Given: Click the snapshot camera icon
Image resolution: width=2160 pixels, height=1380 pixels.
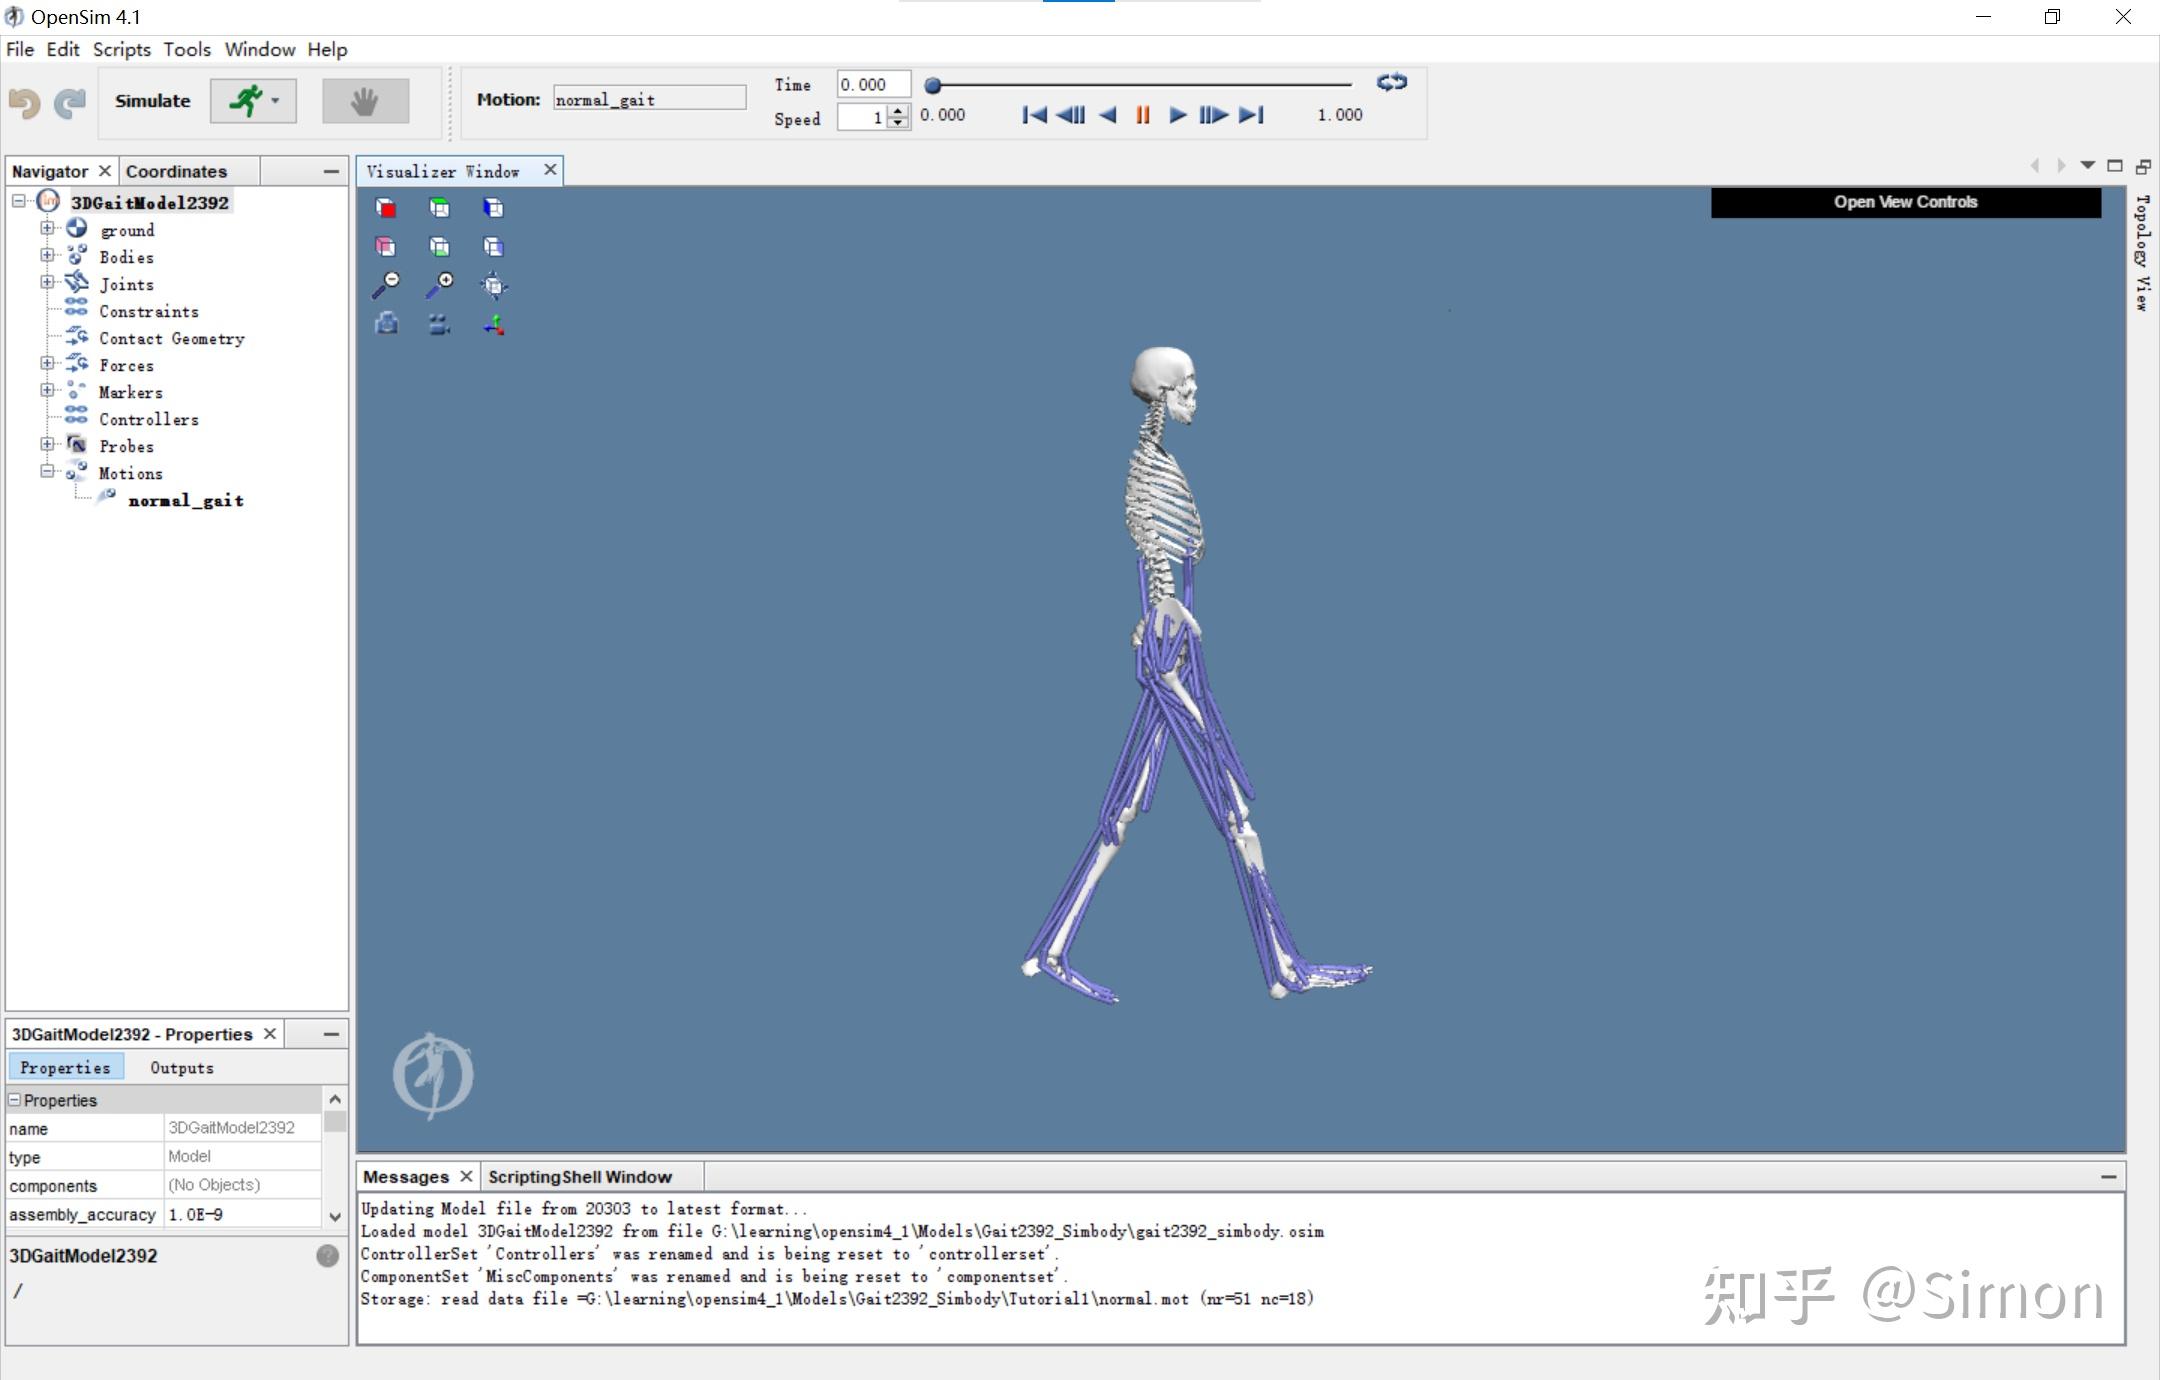Looking at the screenshot, I should [386, 324].
